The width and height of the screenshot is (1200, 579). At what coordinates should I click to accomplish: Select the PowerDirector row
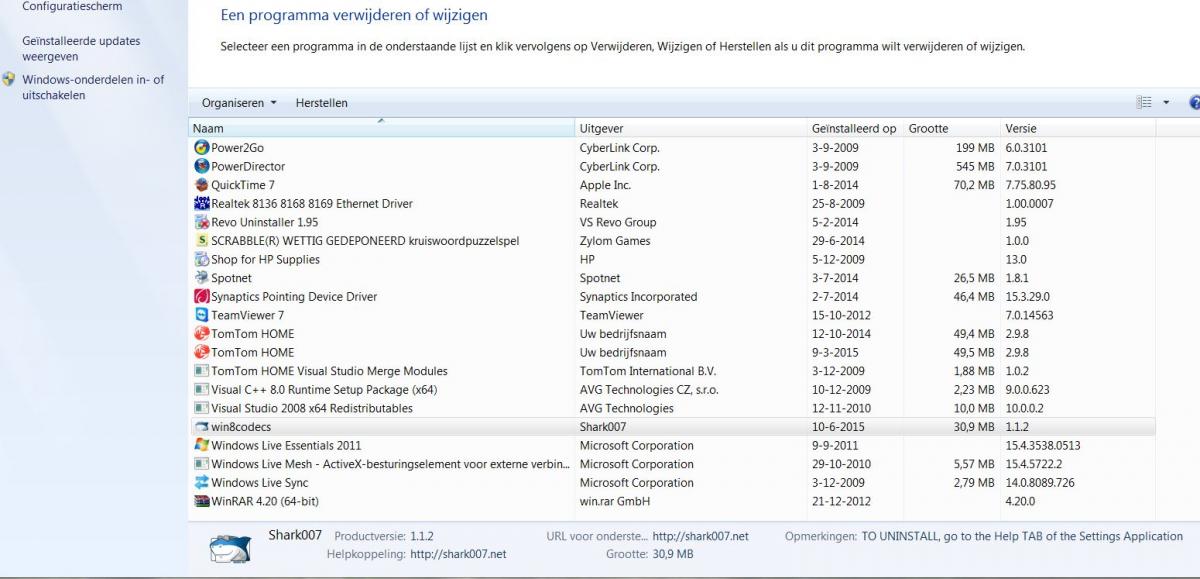tap(671, 166)
